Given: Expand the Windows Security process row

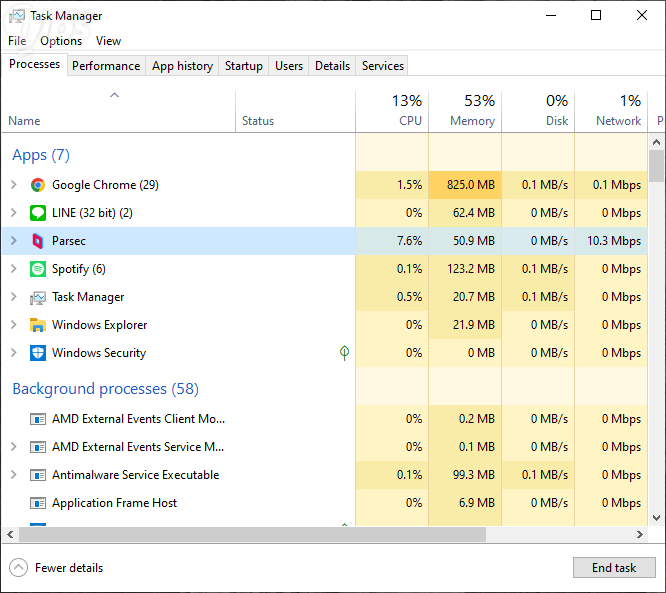Looking at the screenshot, I should point(14,353).
